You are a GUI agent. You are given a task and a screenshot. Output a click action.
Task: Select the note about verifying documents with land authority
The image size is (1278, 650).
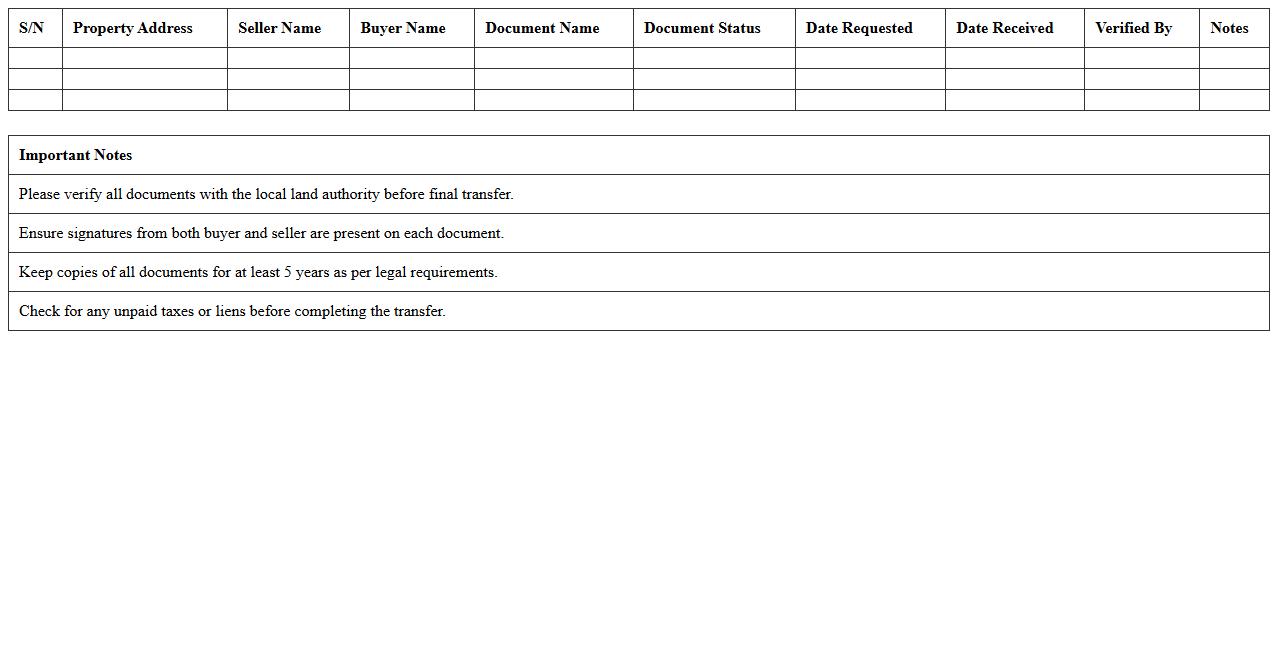pyautogui.click(x=266, y=194)
